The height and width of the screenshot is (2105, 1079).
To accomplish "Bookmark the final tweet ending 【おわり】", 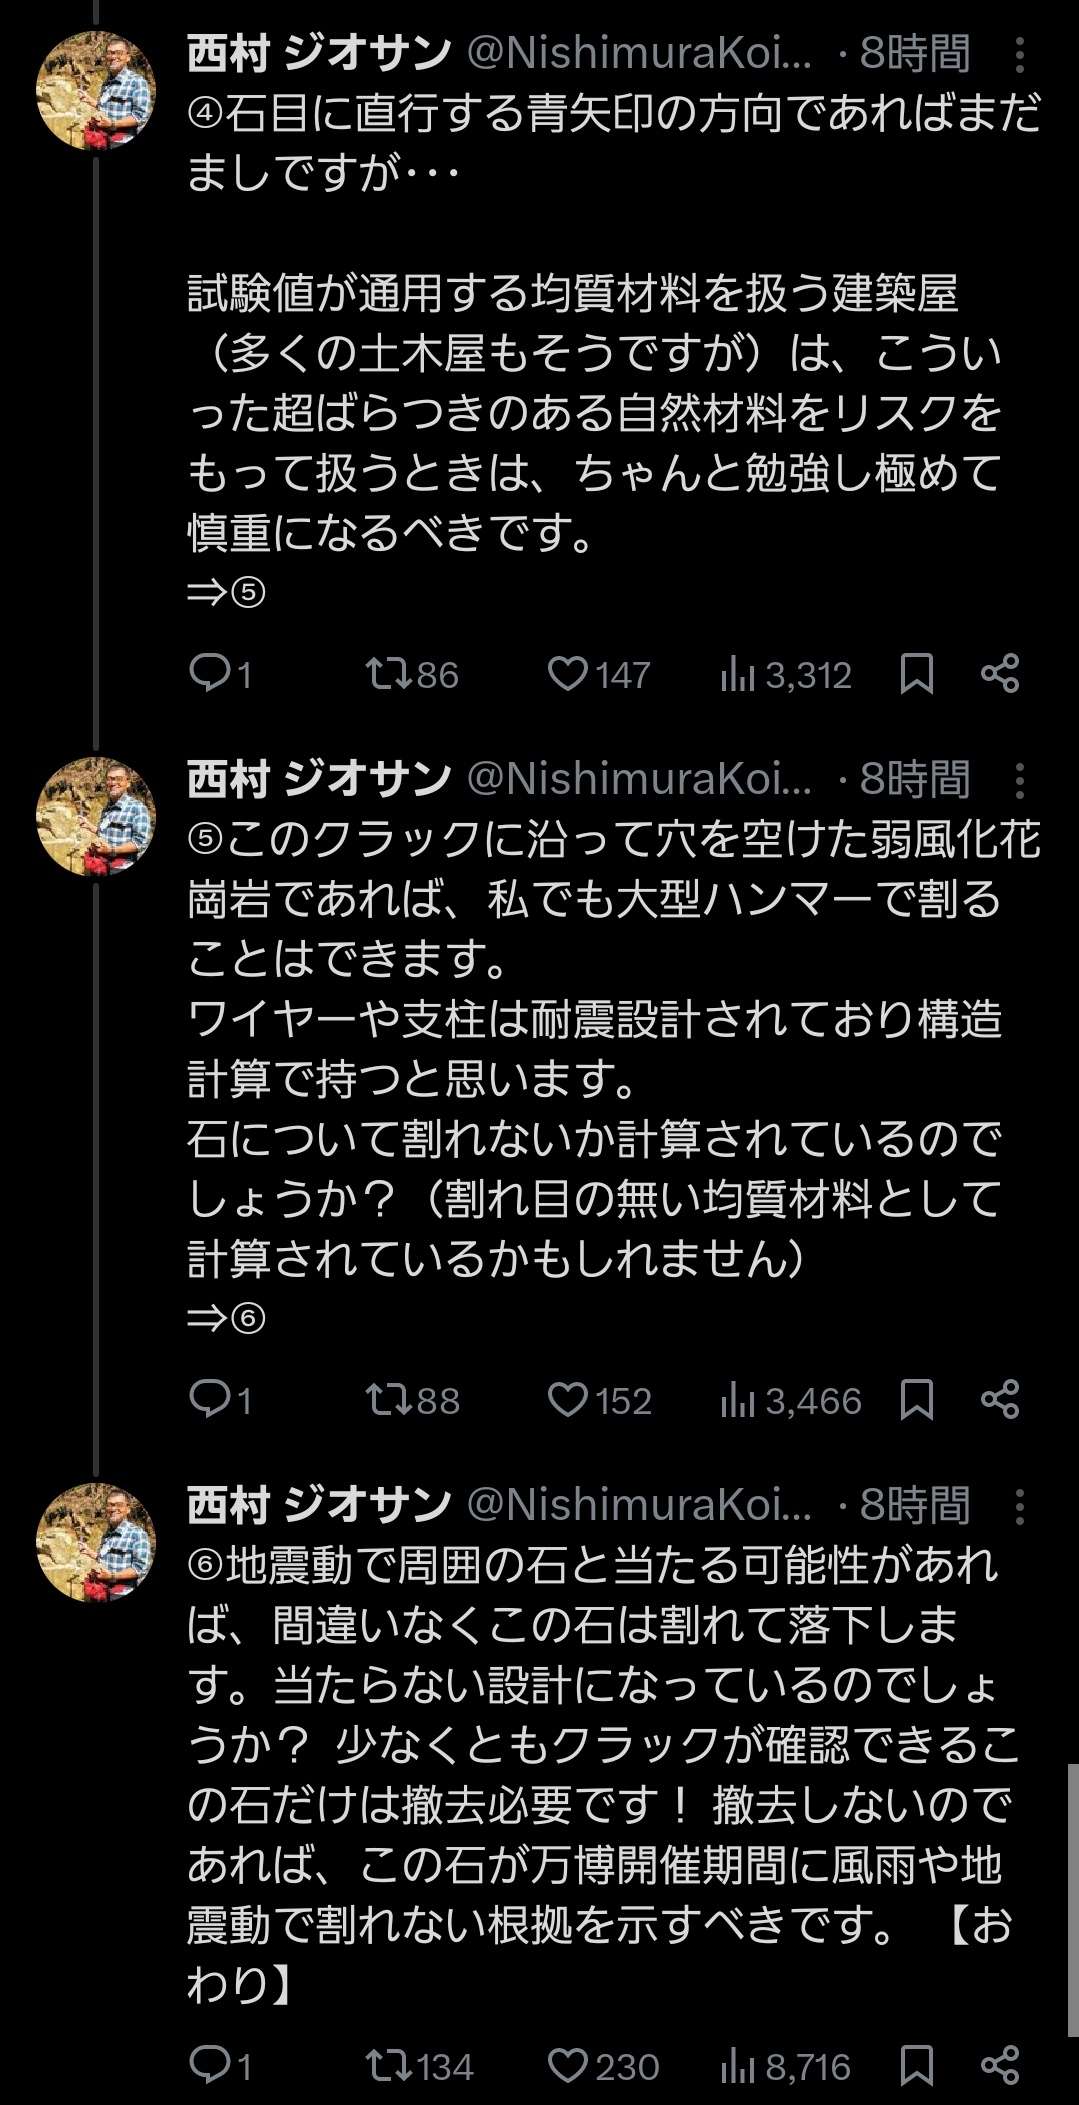I will 916,2066.
